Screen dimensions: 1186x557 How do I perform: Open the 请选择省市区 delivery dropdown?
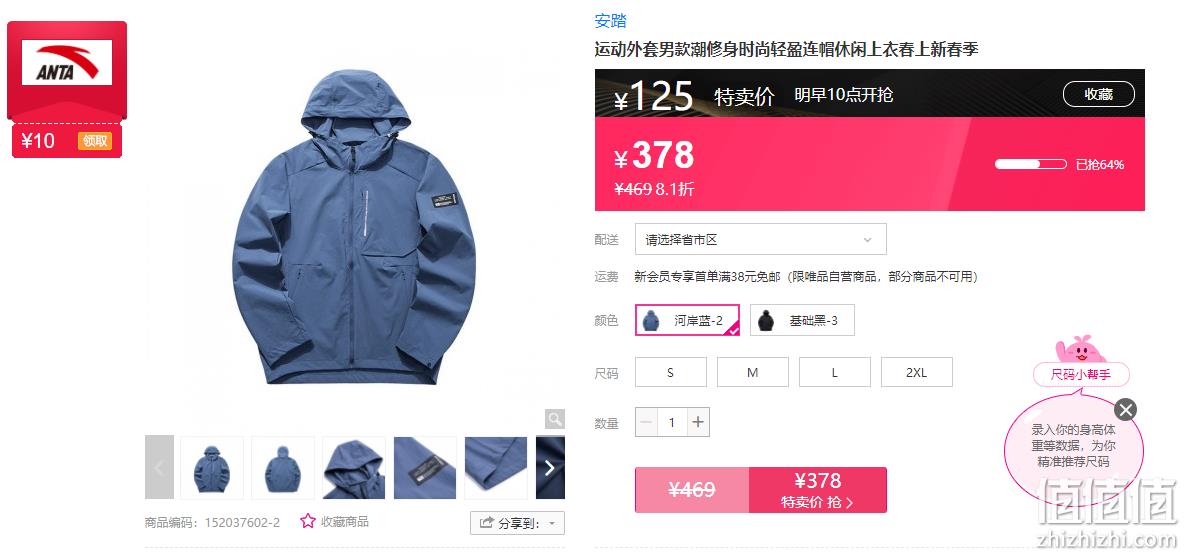point(760,240)
